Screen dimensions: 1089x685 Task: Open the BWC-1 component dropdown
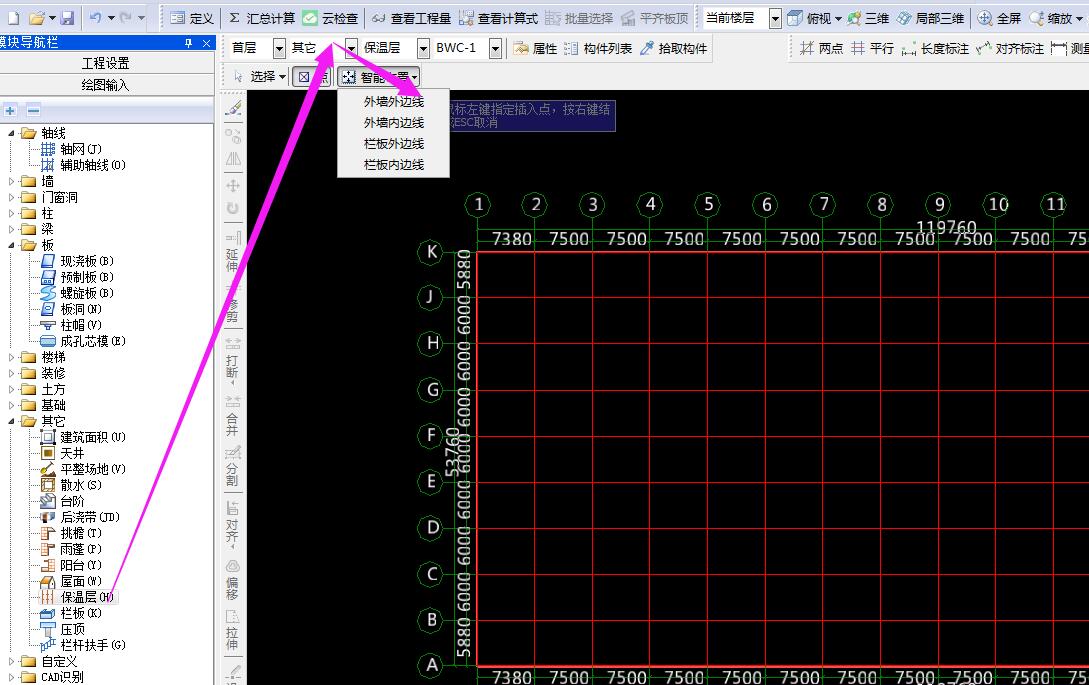(495, 48)
